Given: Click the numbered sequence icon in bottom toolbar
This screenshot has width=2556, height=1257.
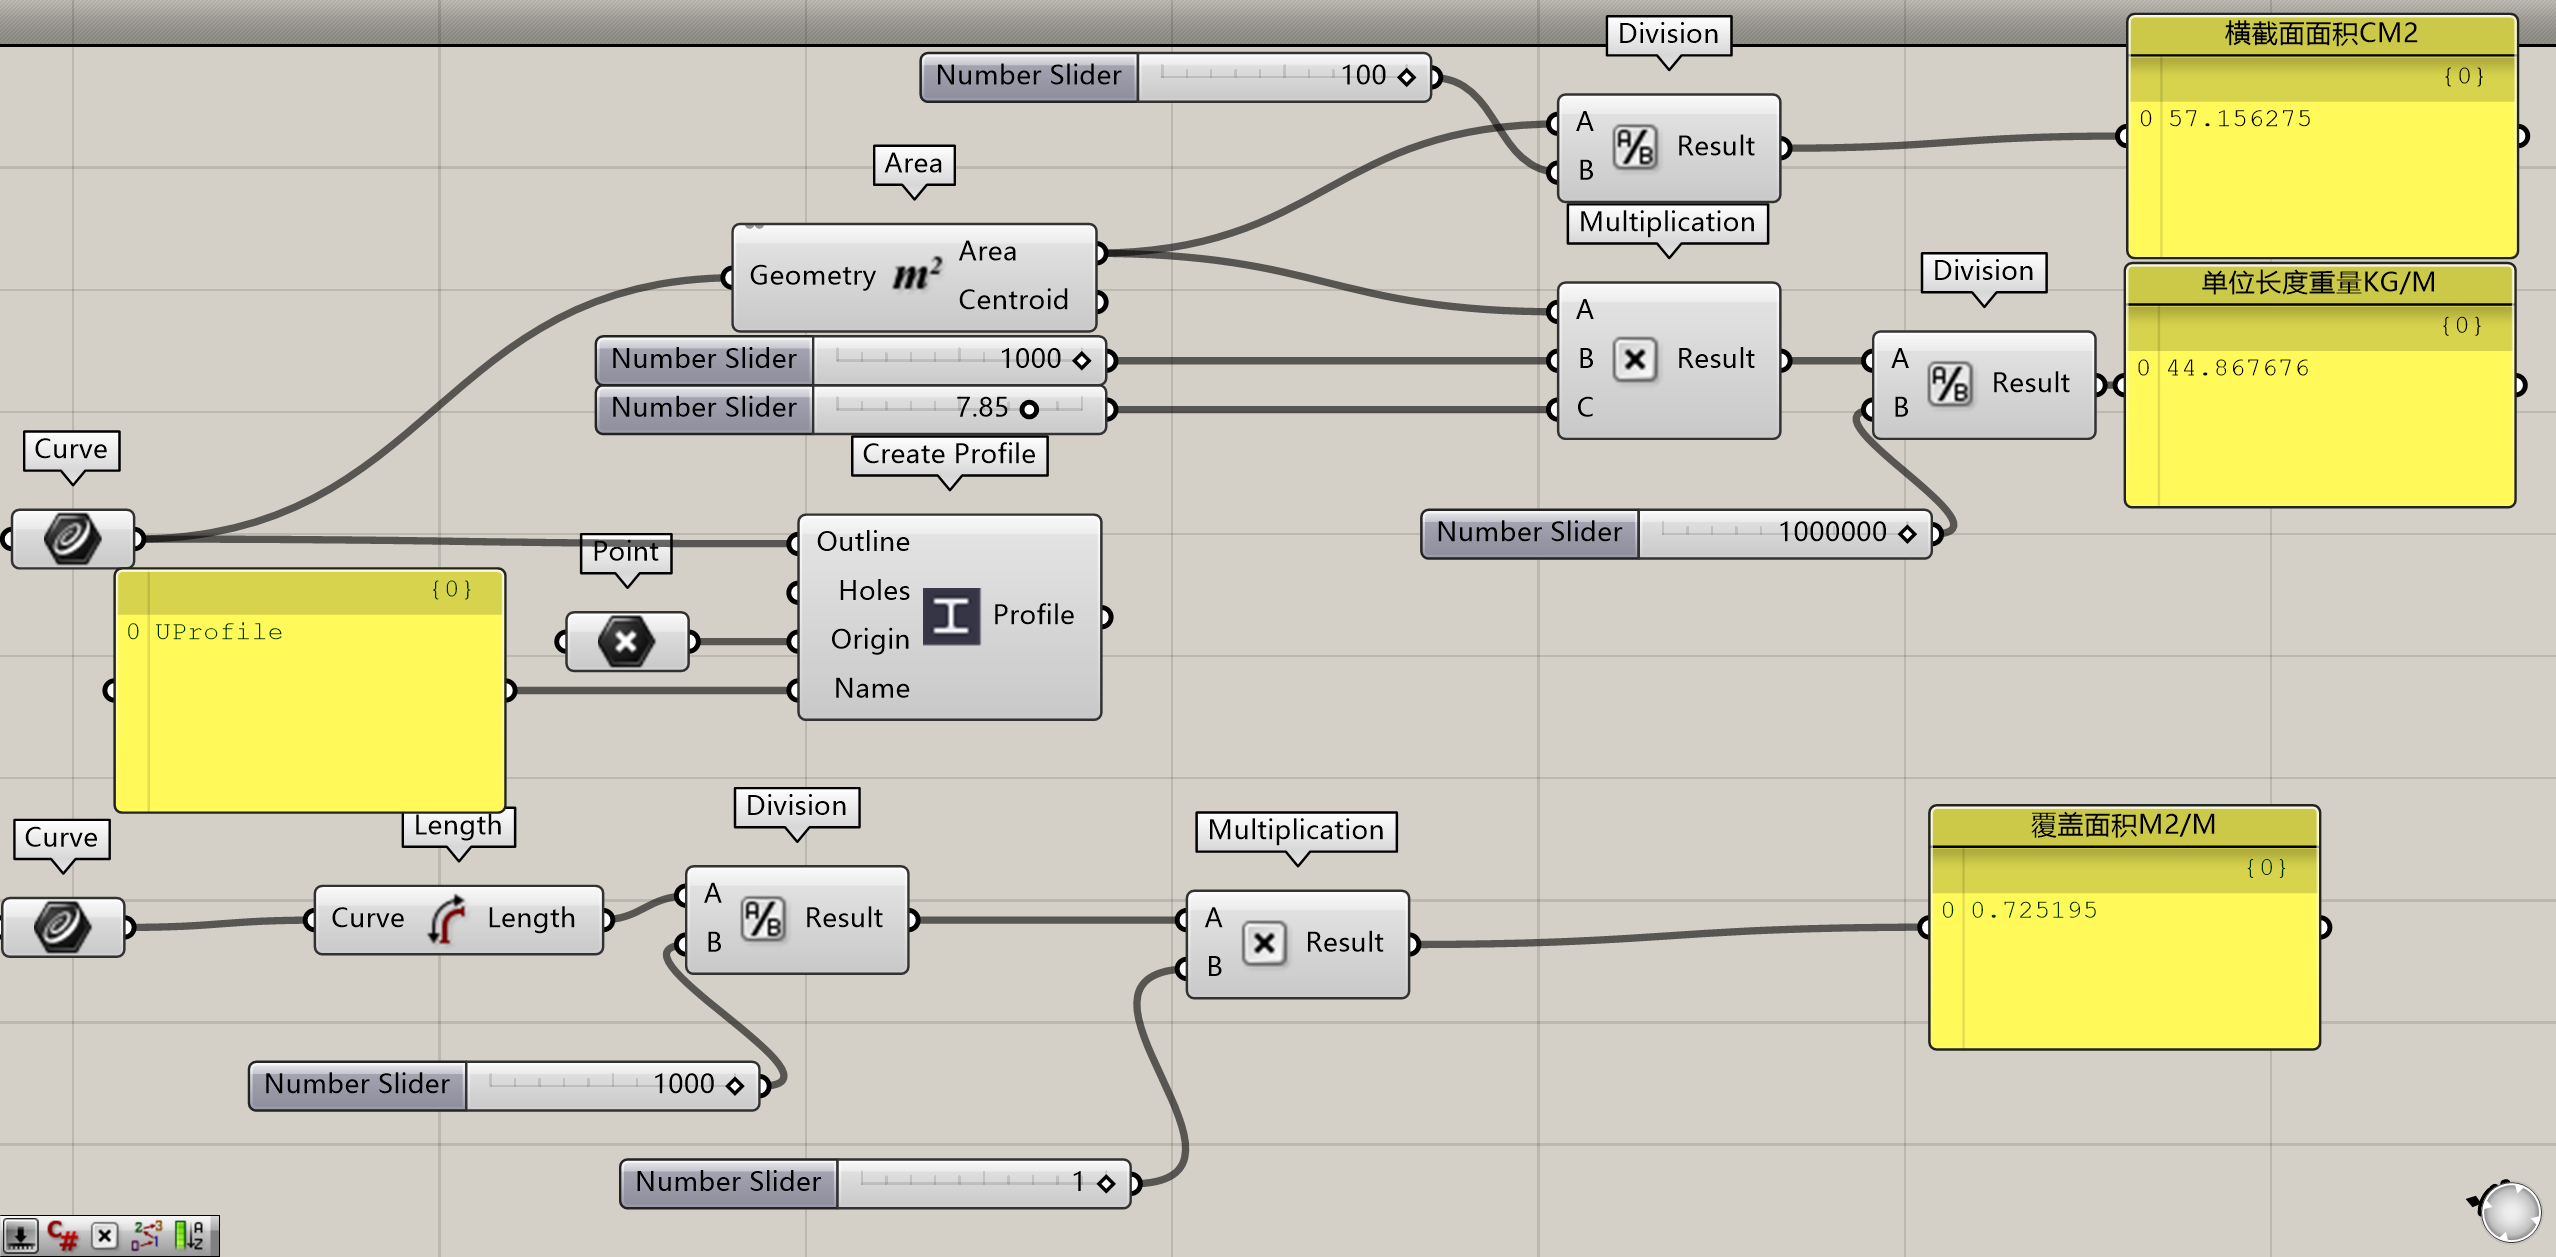Looking at the screenshot, I should 147,1236.
